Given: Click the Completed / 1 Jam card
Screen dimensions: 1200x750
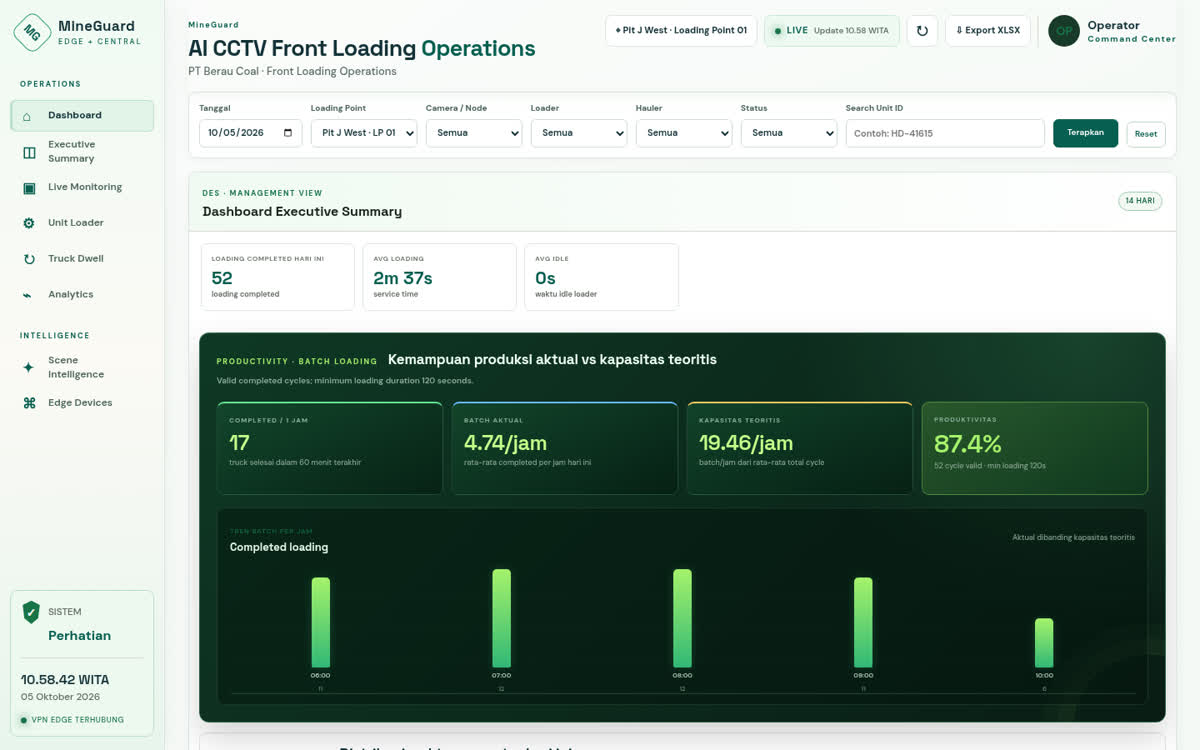Looking at the screenshot, I should click(x=330, y=448).
